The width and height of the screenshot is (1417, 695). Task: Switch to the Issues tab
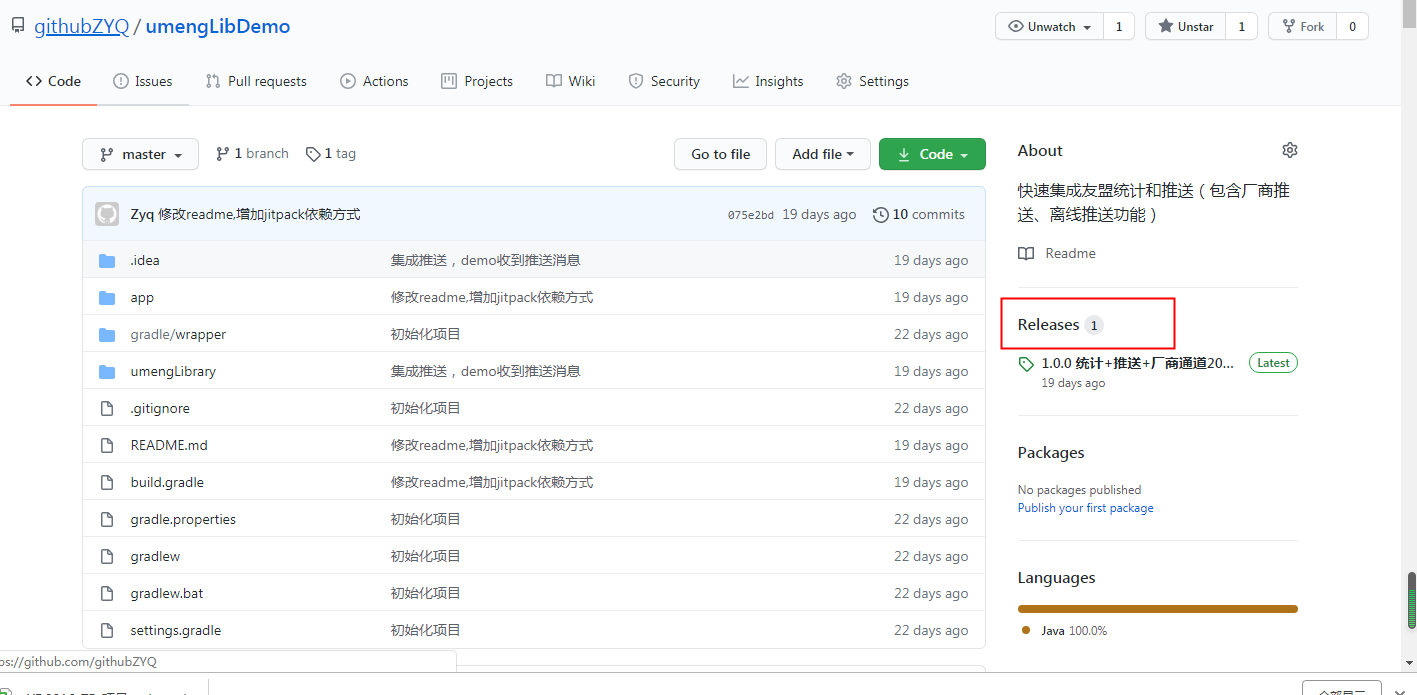pyautogui.click(x=143, y=81)
